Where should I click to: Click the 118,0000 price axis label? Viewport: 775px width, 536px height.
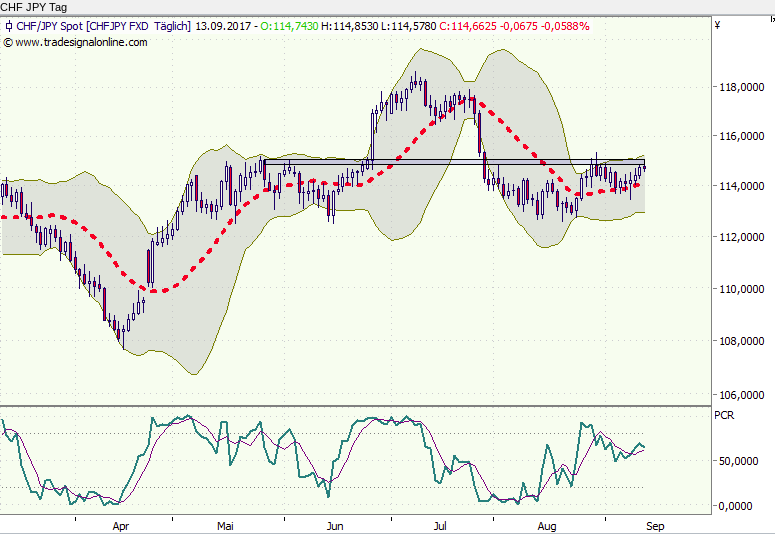[741, 88]
